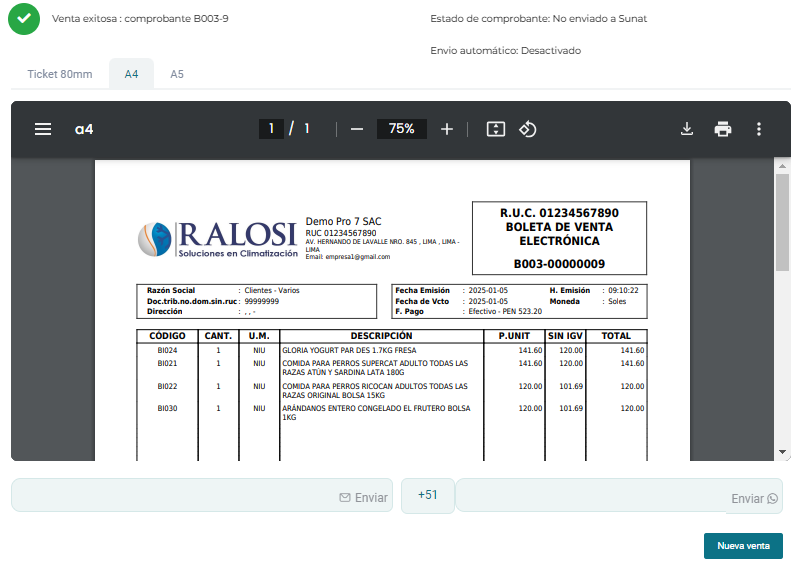800x575 pixels.
Task: Send receipt via WhatsApp Enviar button
Action: pos(754,498)
